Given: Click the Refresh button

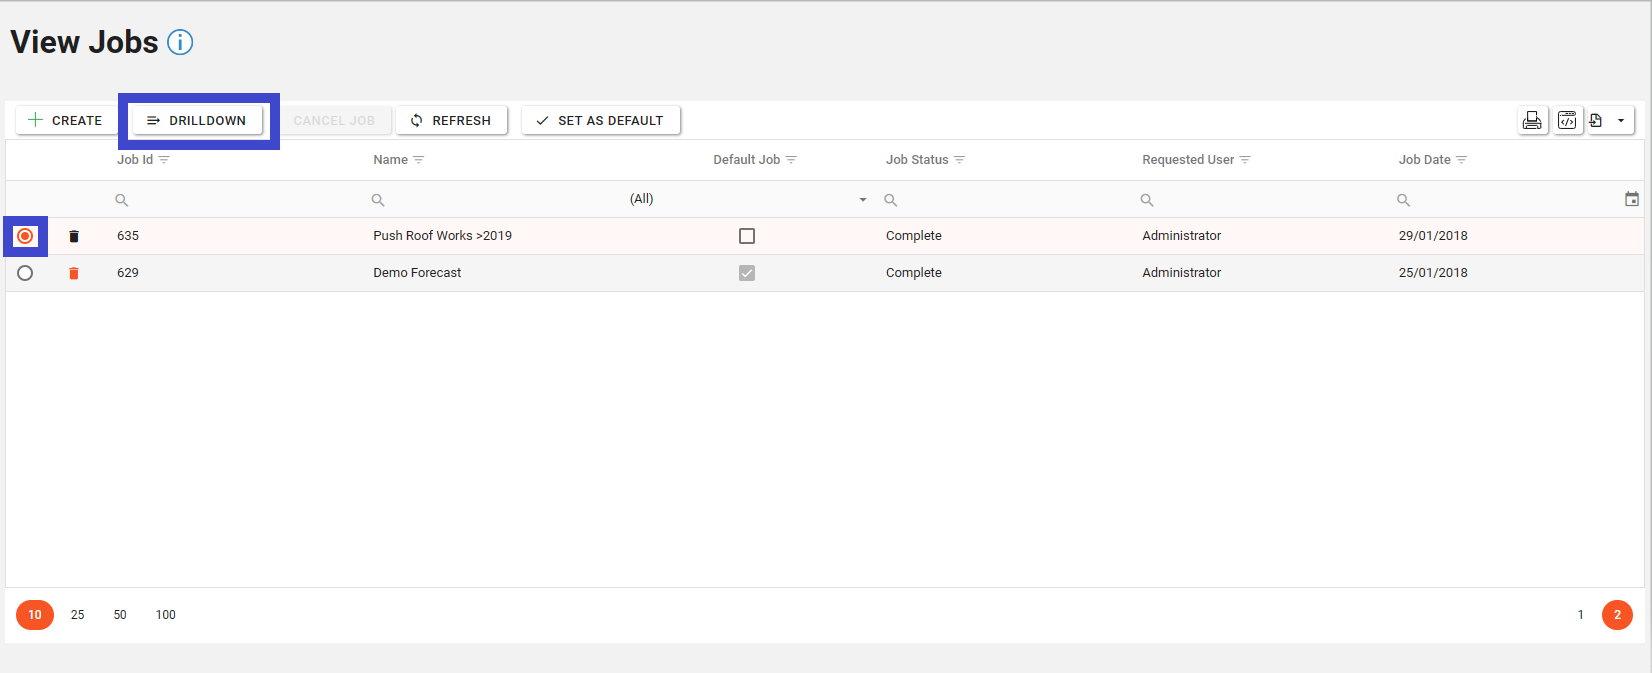Looking at the screenshot, I should coord(451,120).
